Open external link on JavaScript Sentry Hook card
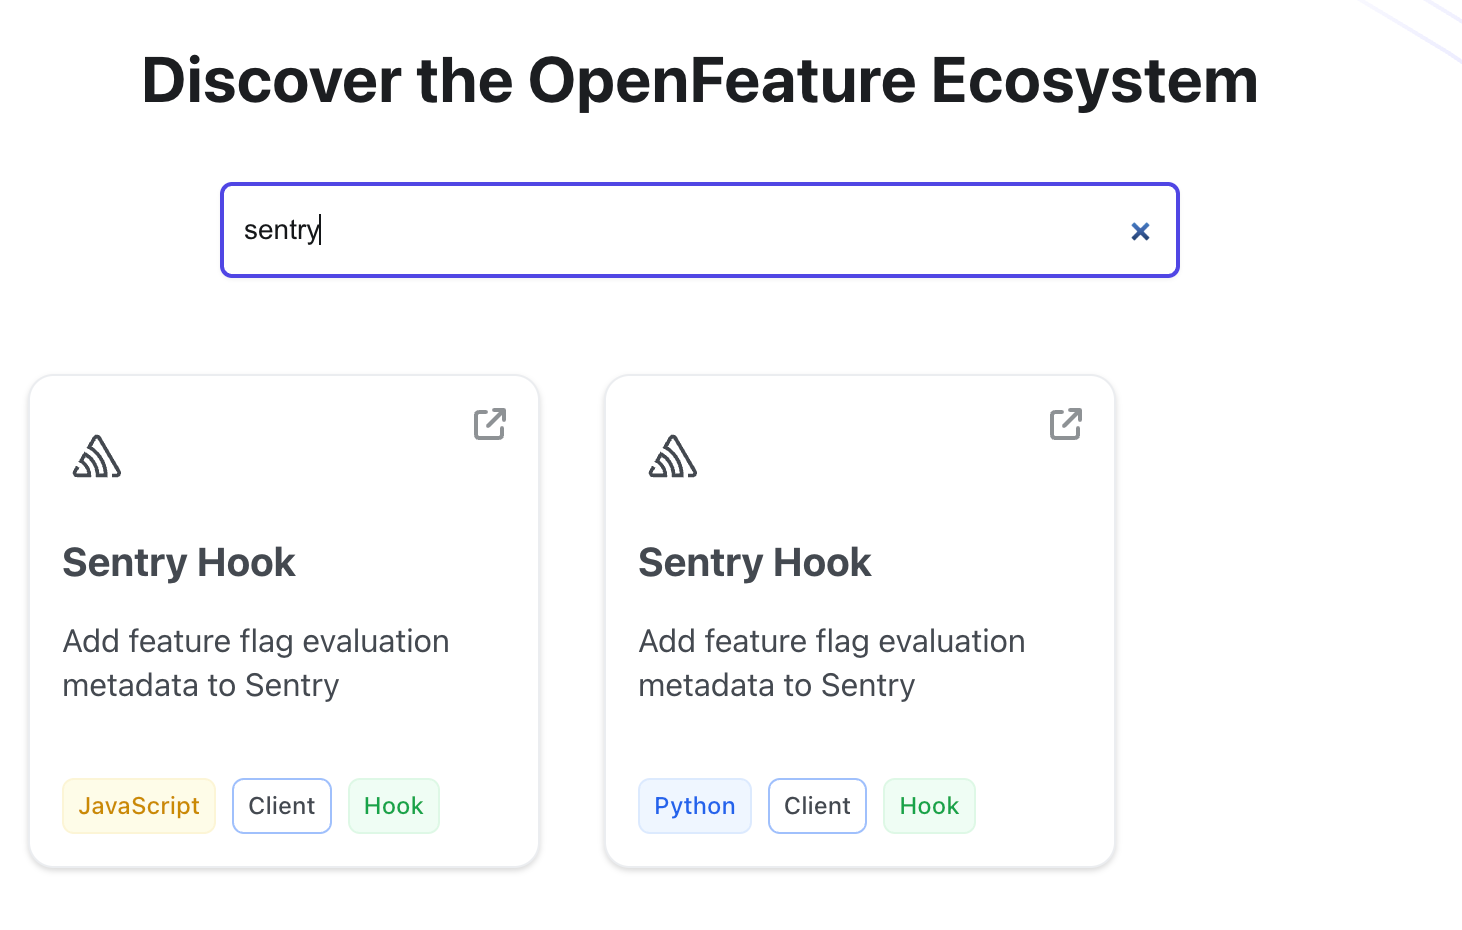This screenshot has width=1462, height=930. click(x=490, y=424)
